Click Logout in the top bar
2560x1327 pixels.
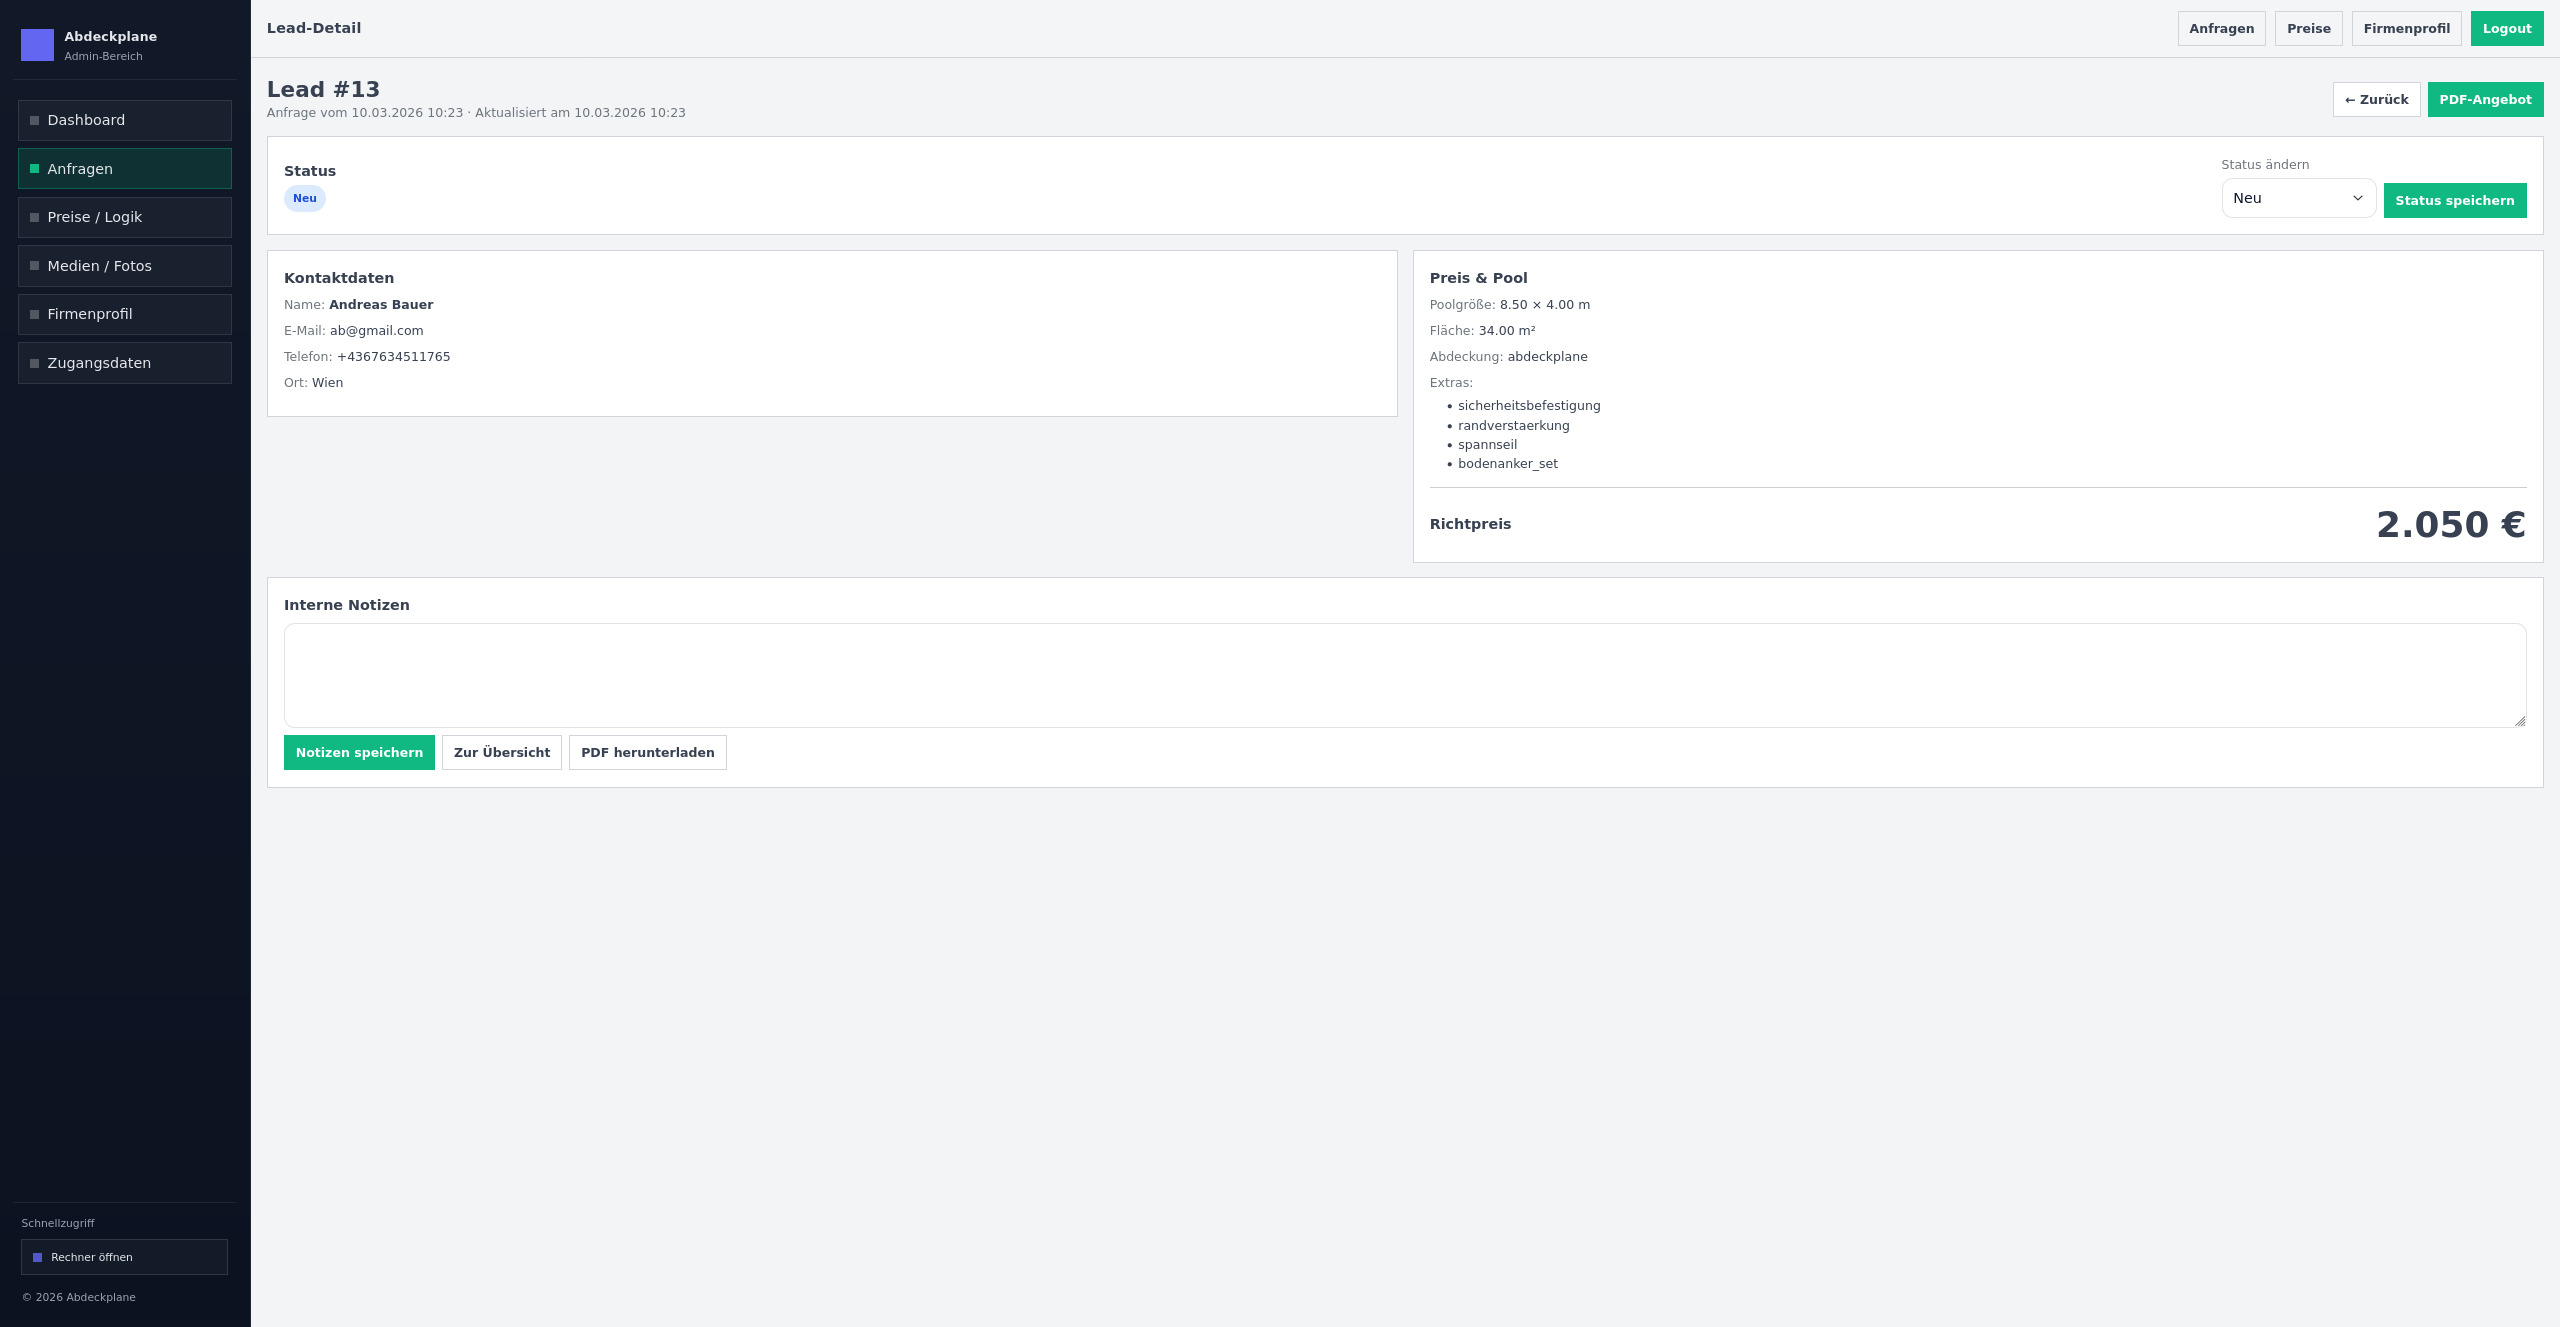pyautogui.click(x=2506, y=29)
